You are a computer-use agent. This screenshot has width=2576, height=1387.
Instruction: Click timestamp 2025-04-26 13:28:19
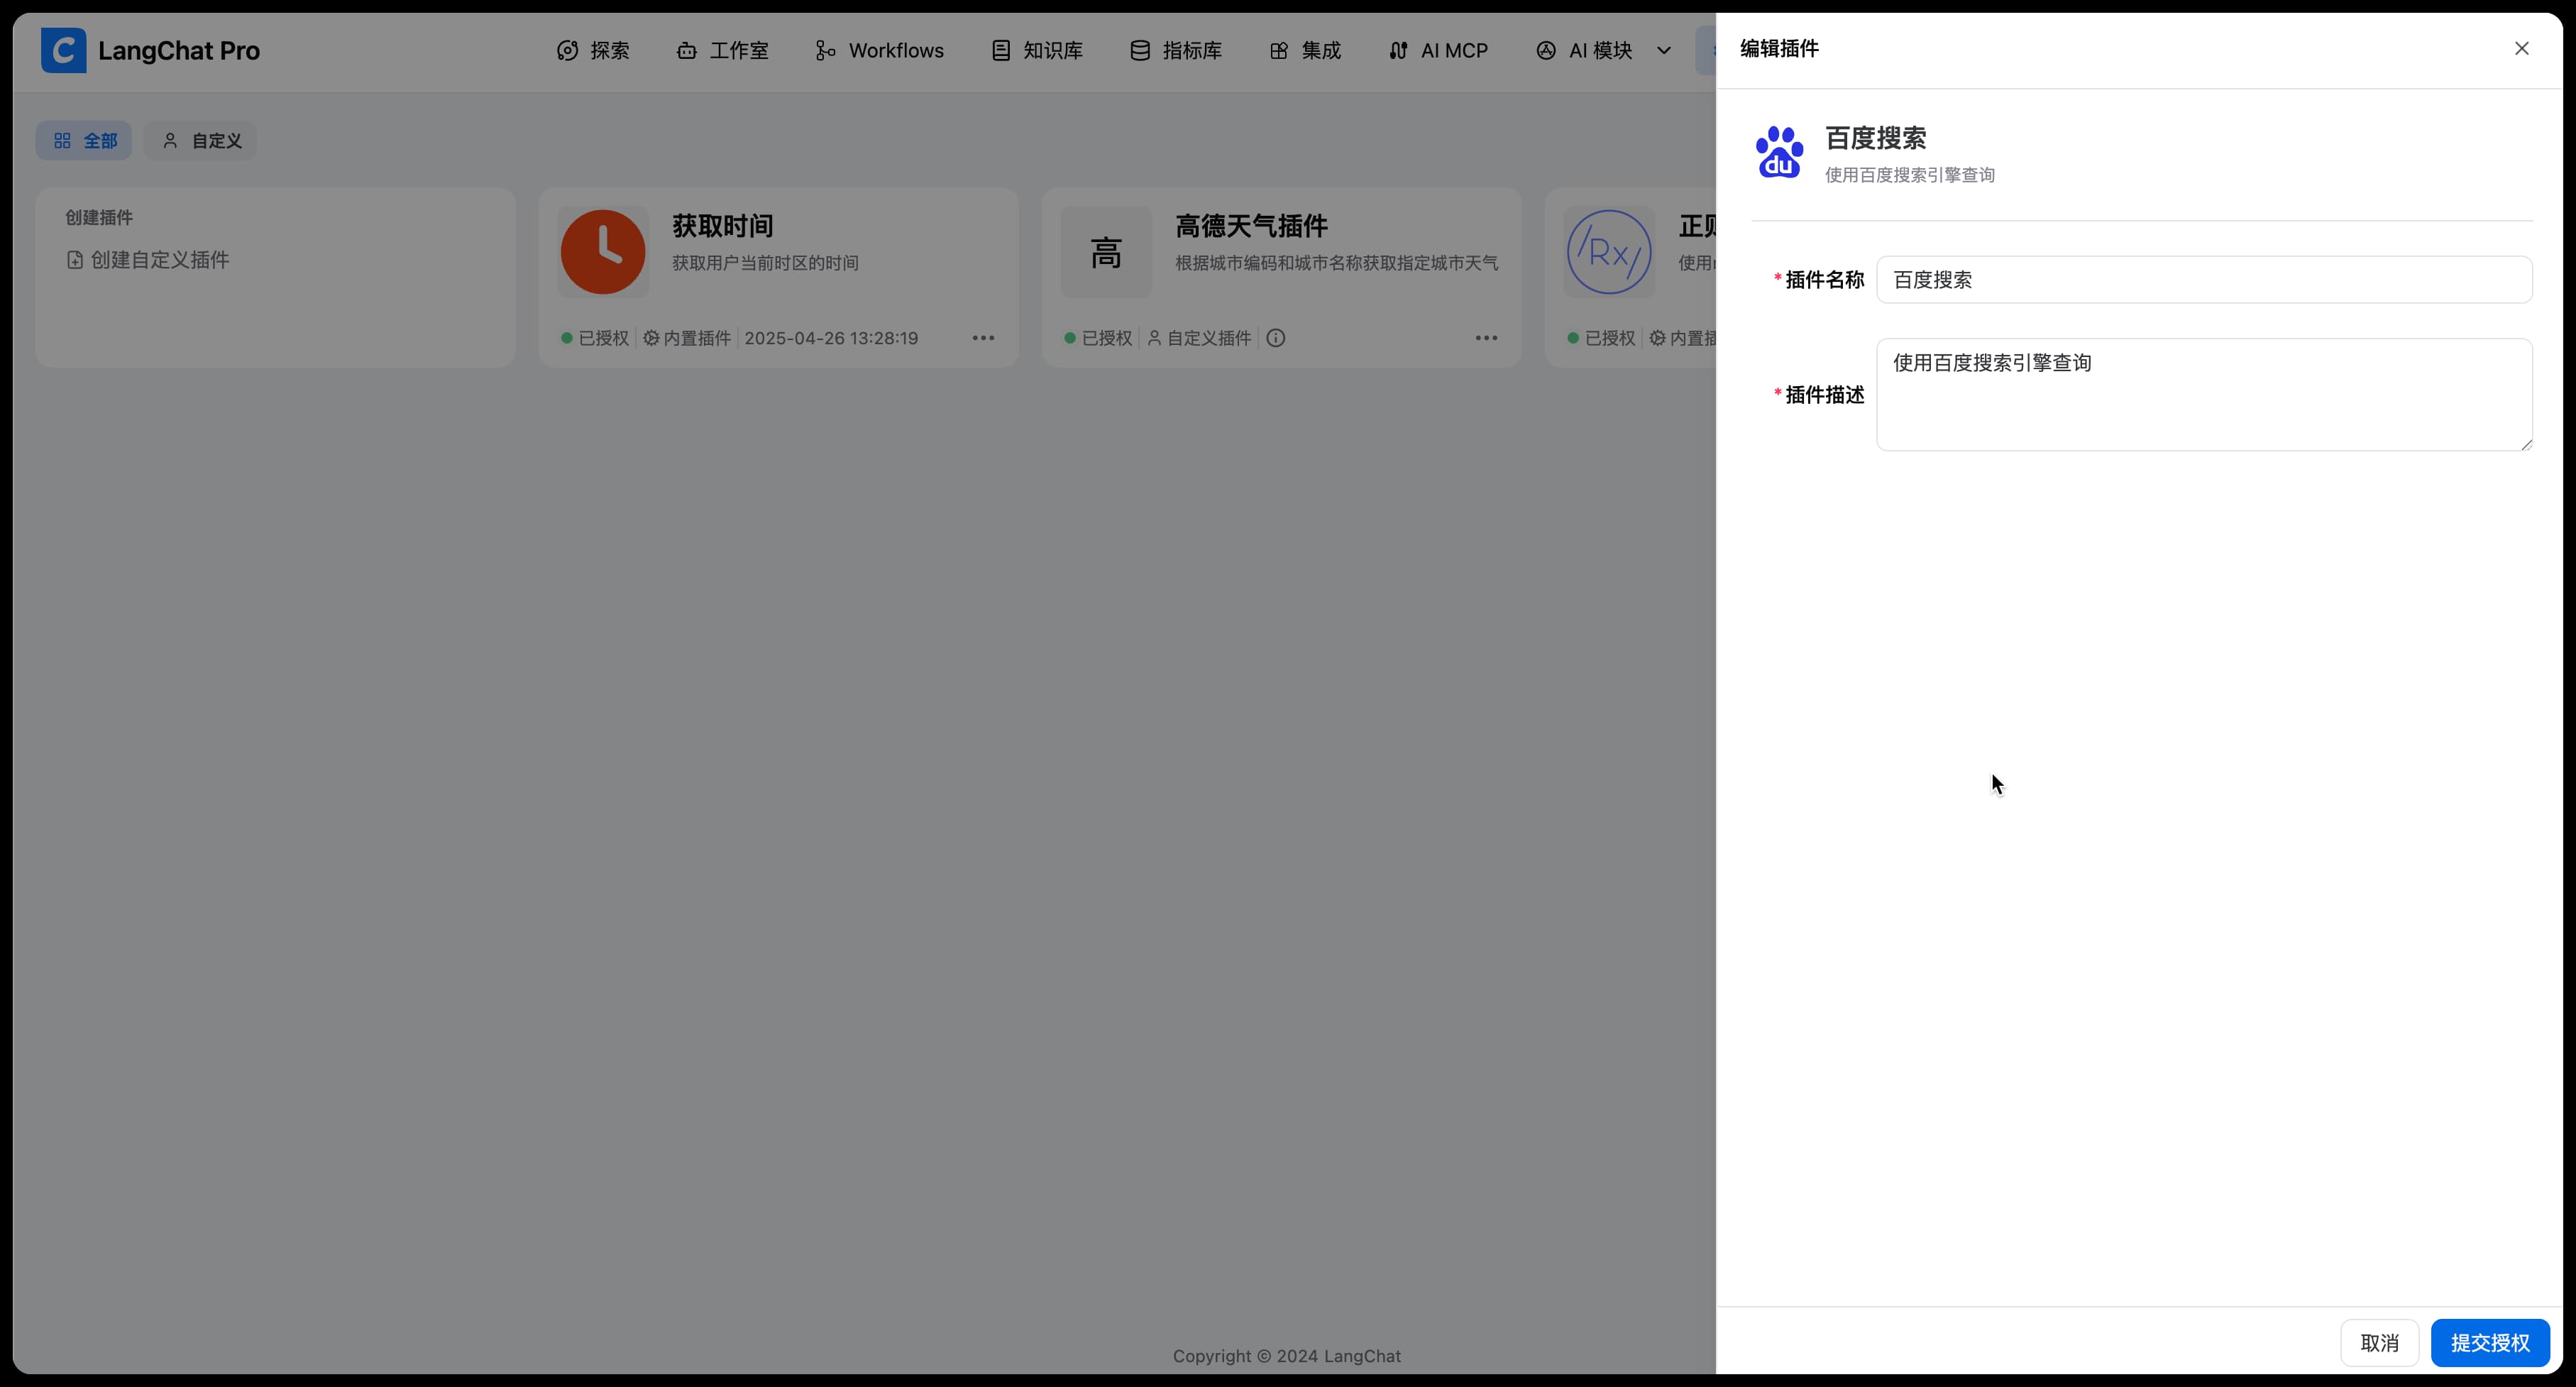(831, 338)
